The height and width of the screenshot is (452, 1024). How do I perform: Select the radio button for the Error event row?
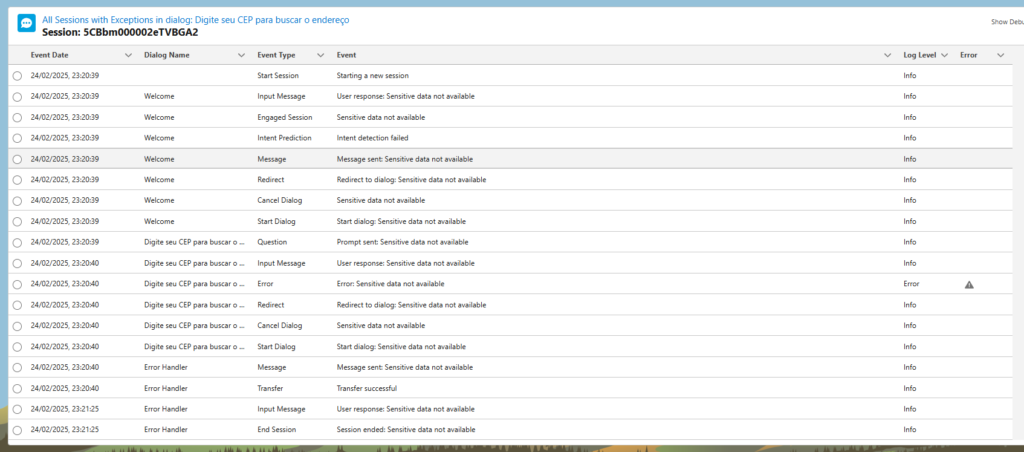coord(17,284)
